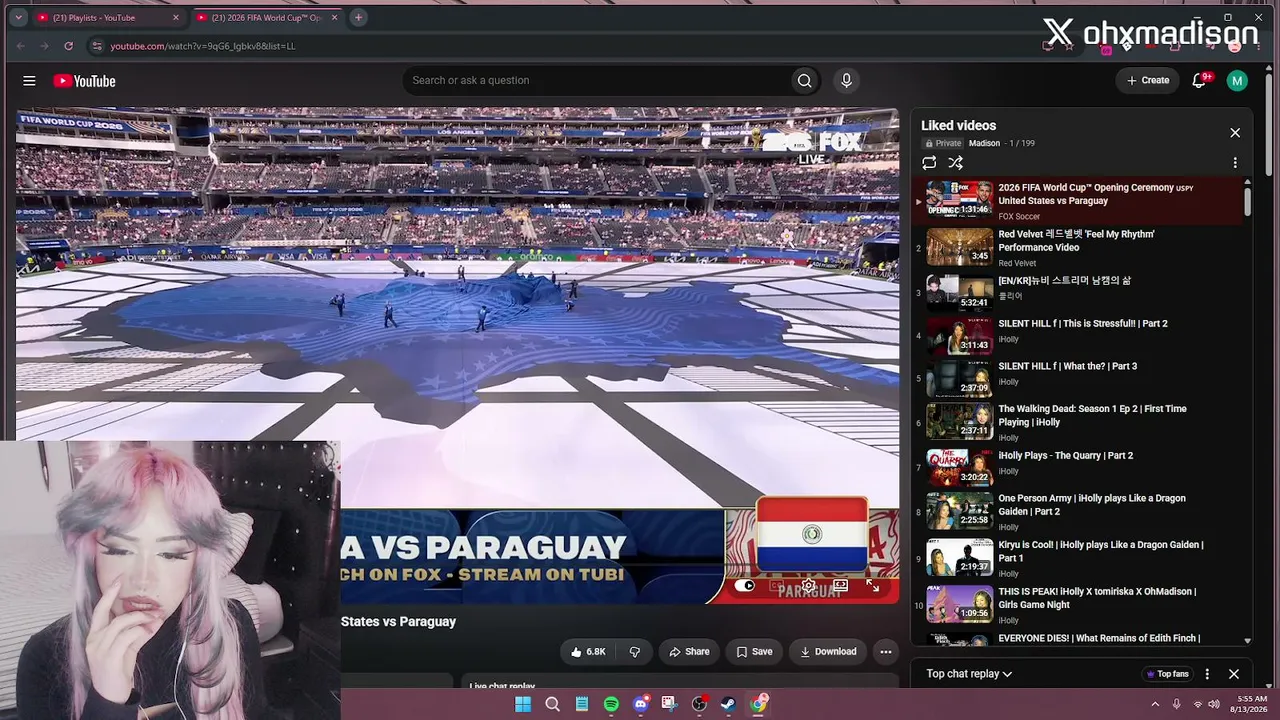Reload the current page
Screen dimensions: 1280x720
click(68, 46)
